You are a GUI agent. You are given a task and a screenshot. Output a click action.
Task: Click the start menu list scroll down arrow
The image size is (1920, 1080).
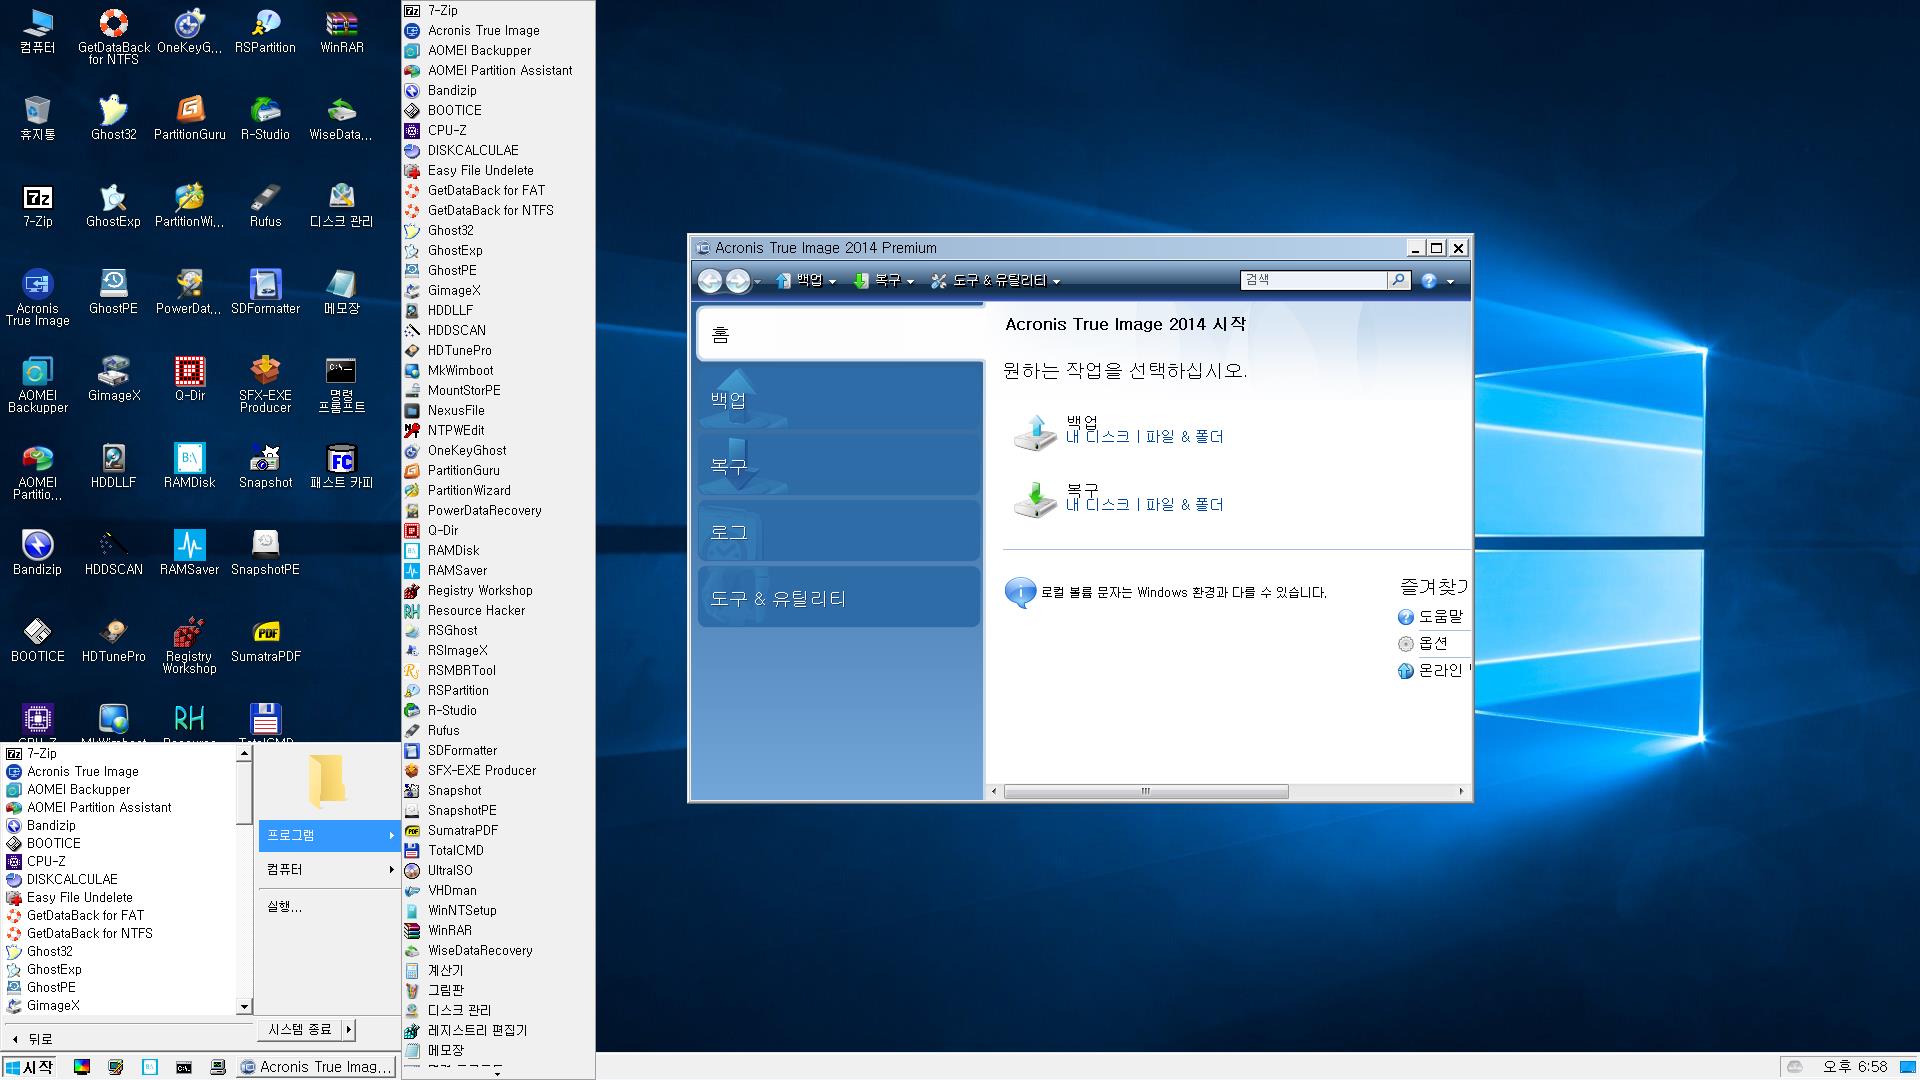[244, 1006]
